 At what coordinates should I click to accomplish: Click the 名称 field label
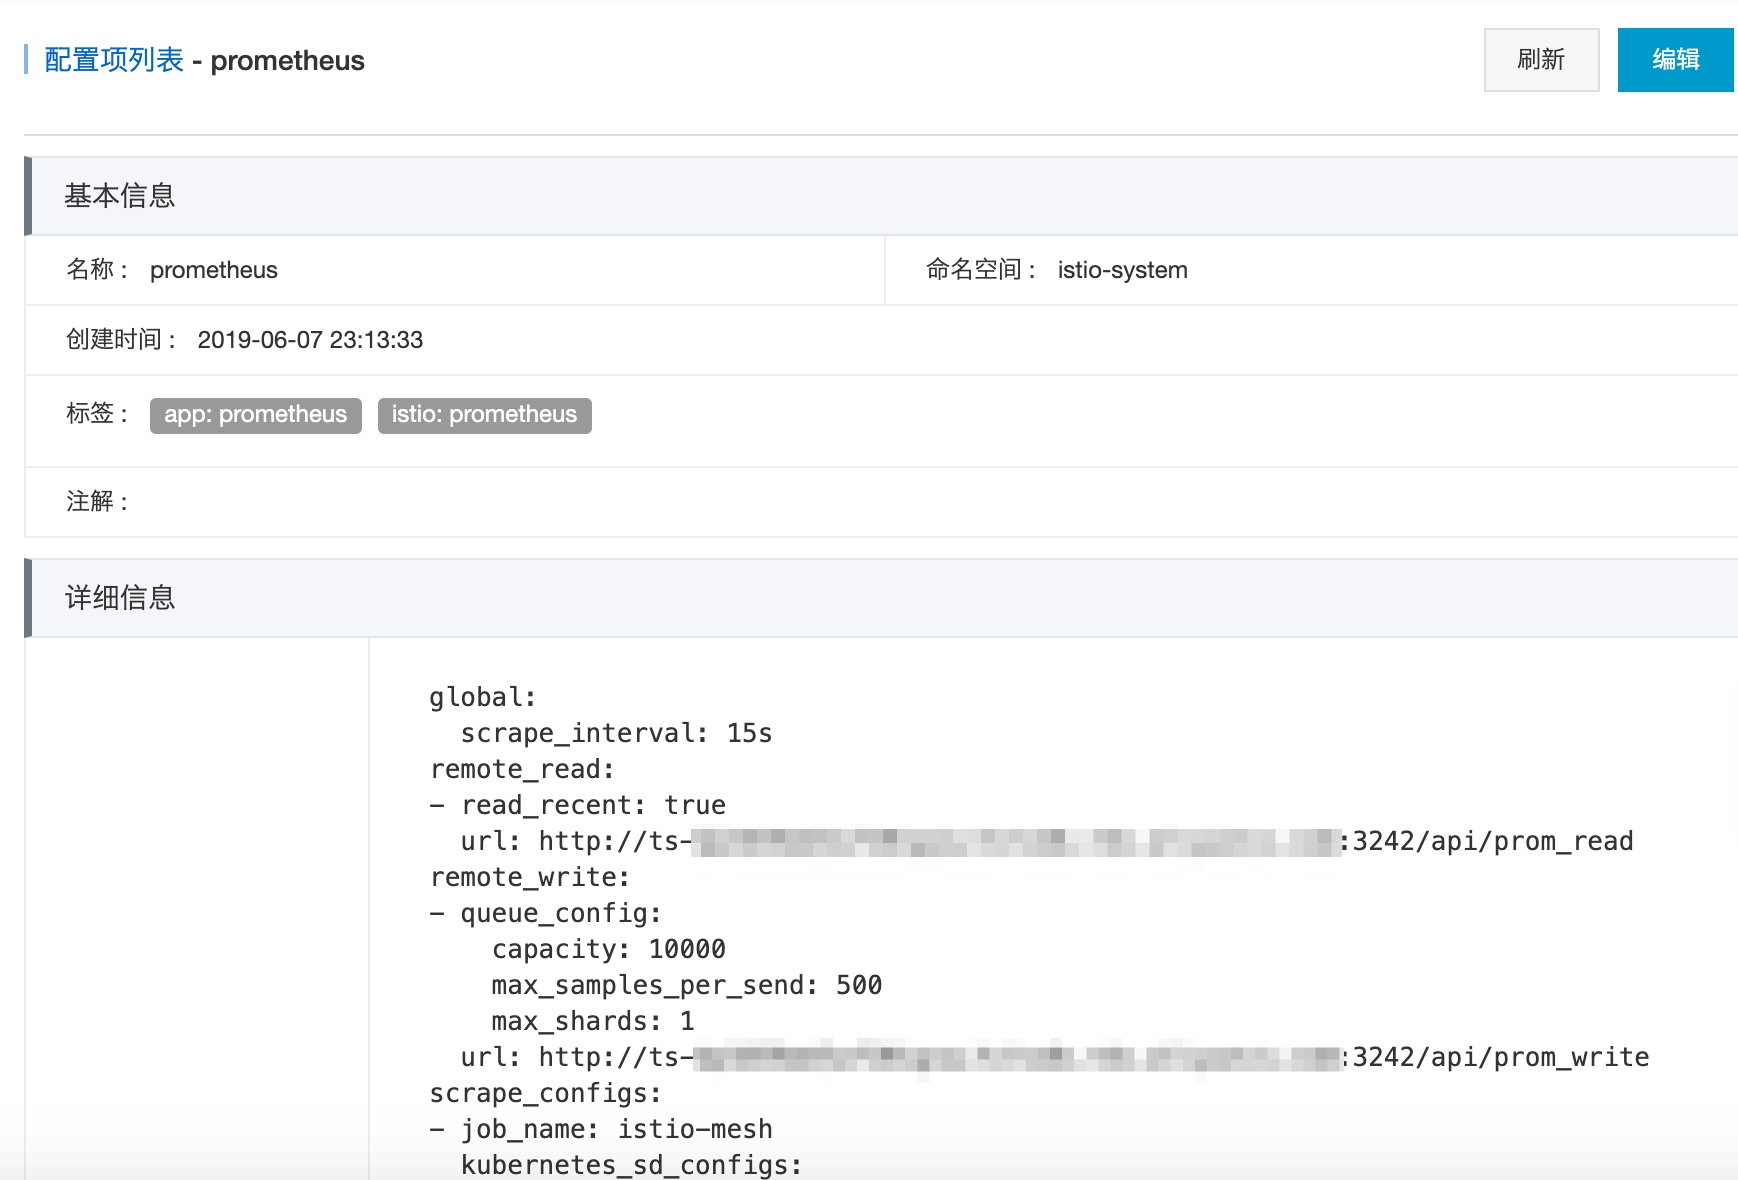pyautogui.click(x=97, y=270)
